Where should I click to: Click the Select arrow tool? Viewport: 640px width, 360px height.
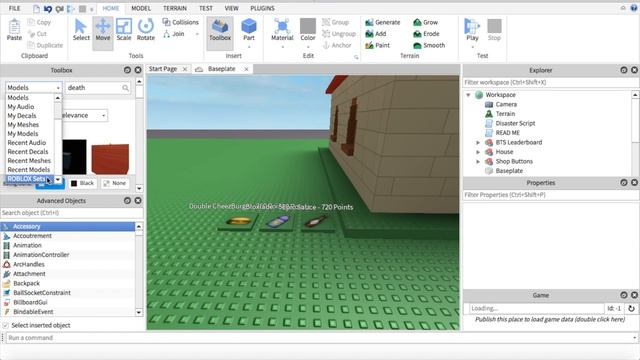click(81, 29)
